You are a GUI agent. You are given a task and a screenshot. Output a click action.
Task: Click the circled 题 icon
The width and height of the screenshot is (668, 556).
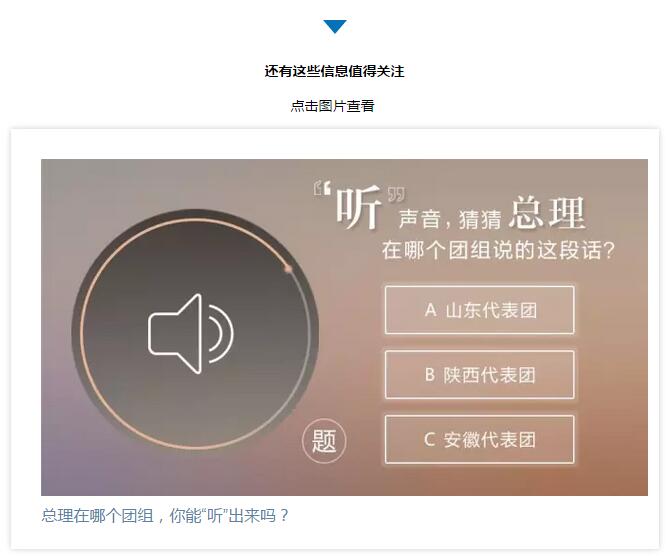(x=324, y=441)
